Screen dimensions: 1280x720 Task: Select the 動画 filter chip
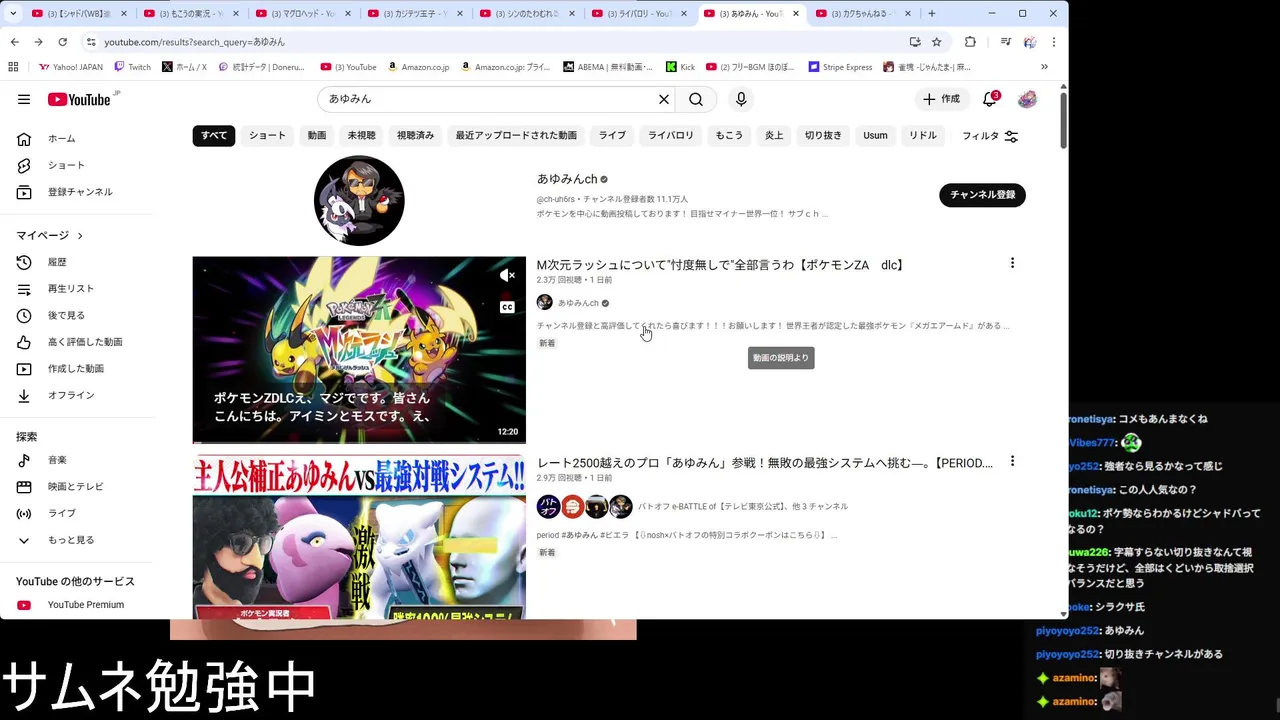(x=317, y=136)
